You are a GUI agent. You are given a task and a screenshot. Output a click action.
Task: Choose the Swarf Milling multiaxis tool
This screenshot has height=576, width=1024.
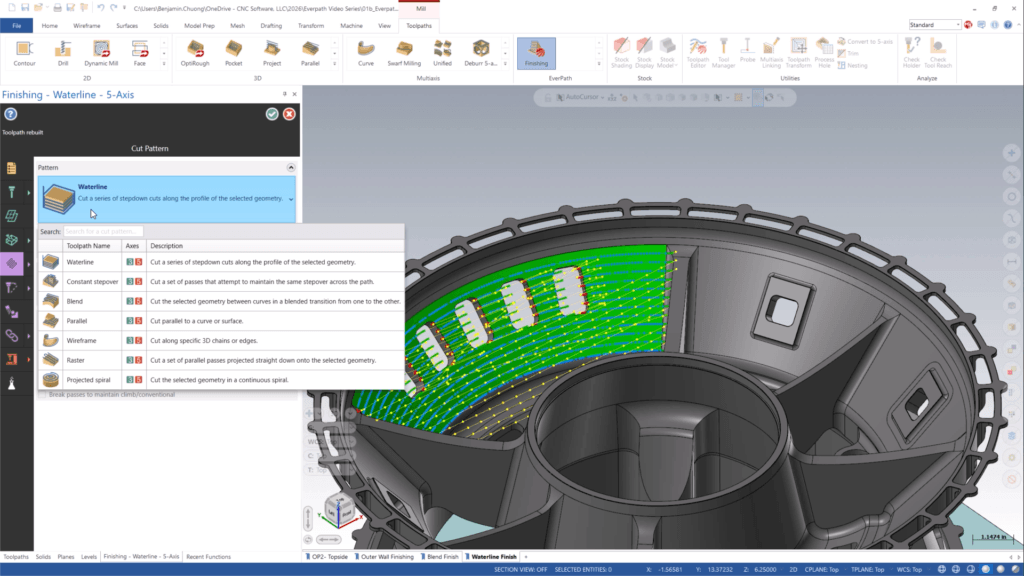pyautogui.click(x=404, y=50)
